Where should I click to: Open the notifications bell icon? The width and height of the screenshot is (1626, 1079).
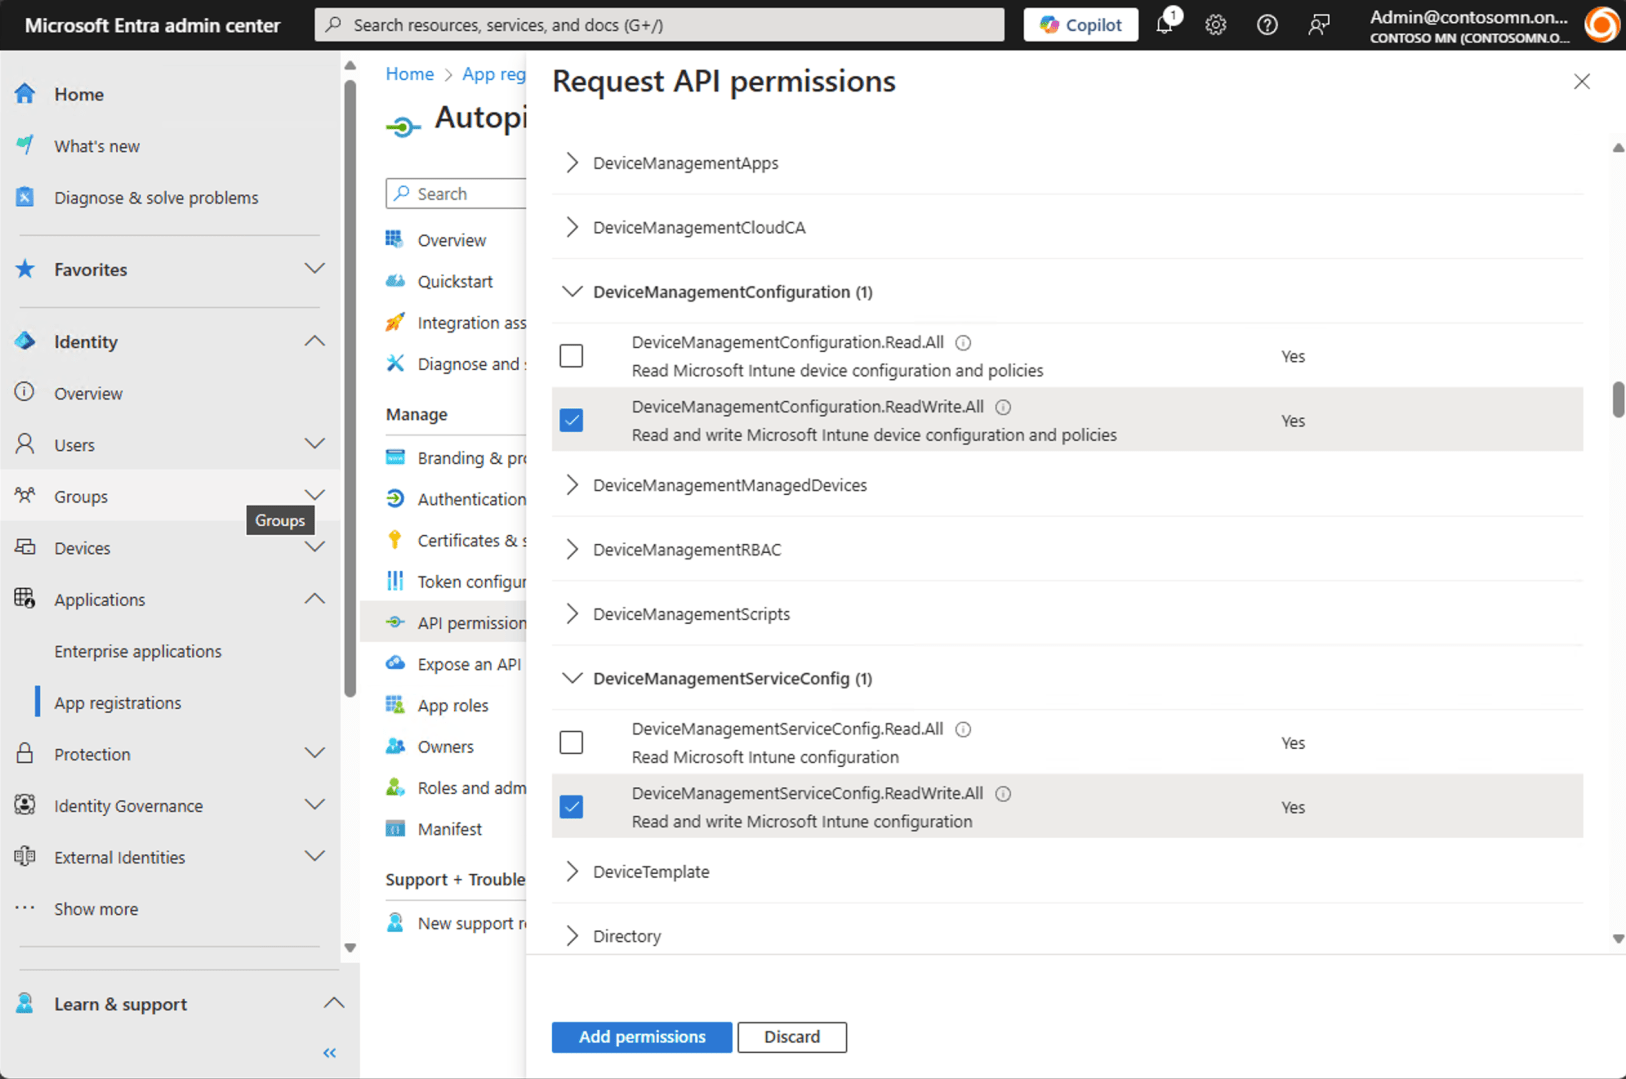1165,25
